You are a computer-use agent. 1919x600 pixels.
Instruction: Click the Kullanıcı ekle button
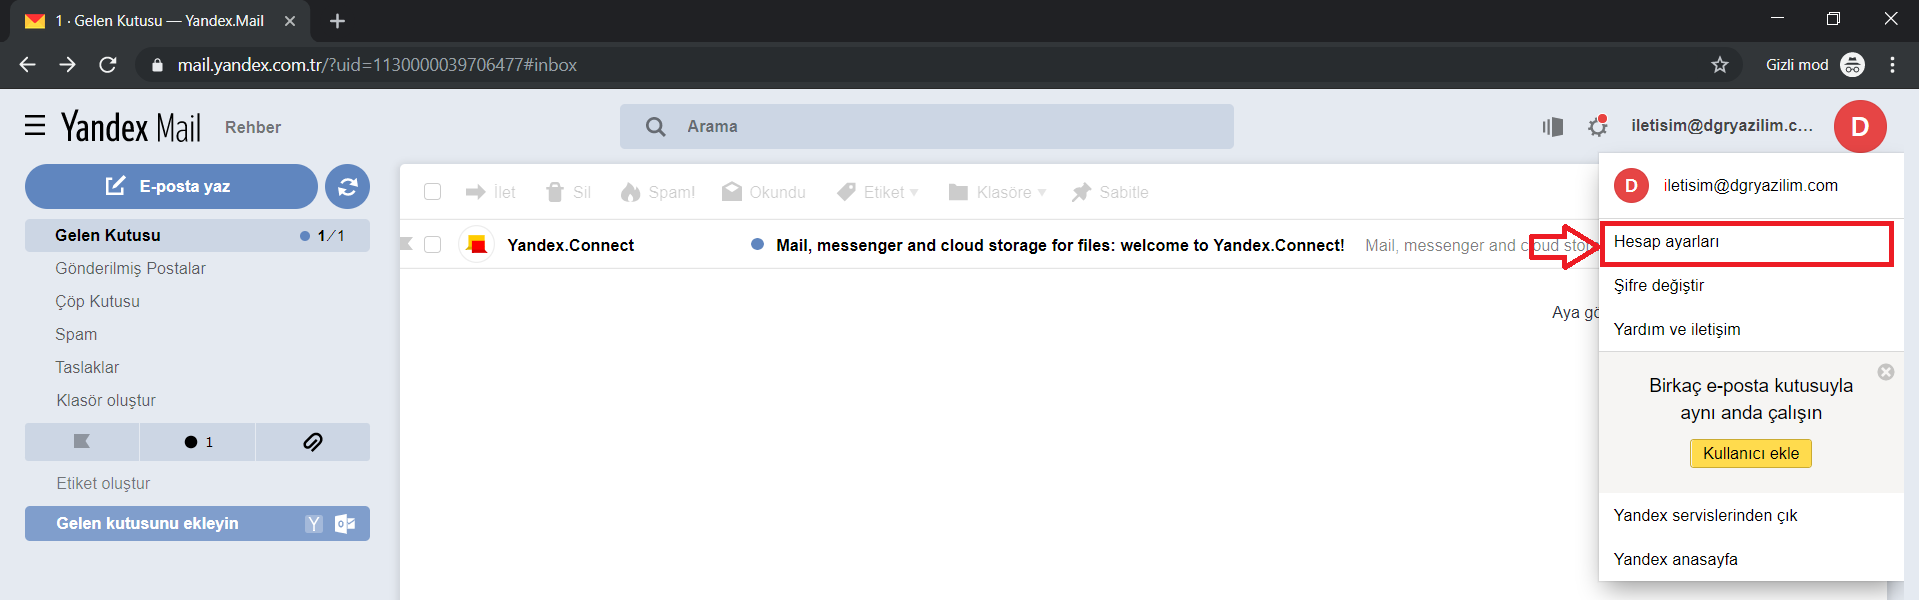click(1751, 454)
